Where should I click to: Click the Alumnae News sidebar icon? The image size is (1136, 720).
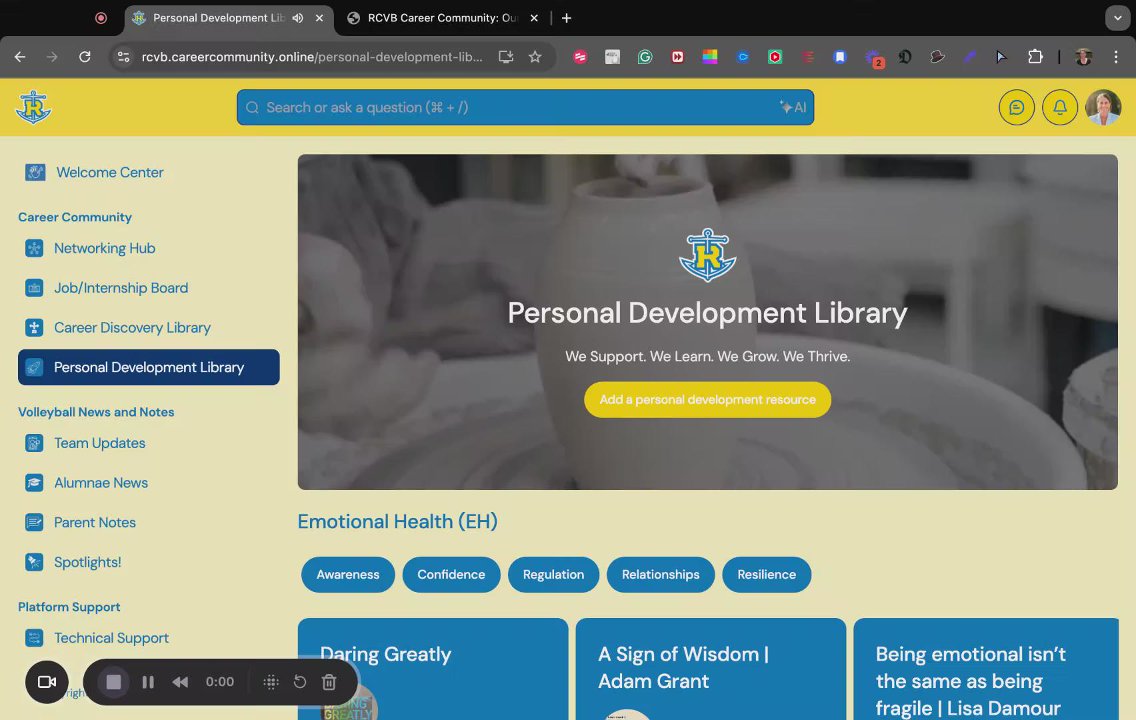point(34,483)
